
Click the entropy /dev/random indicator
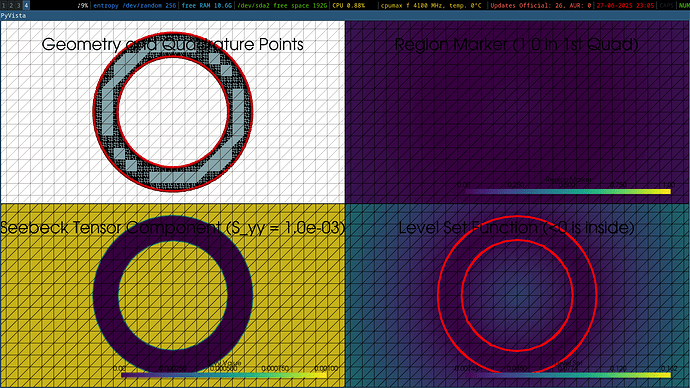coord(135,5)
